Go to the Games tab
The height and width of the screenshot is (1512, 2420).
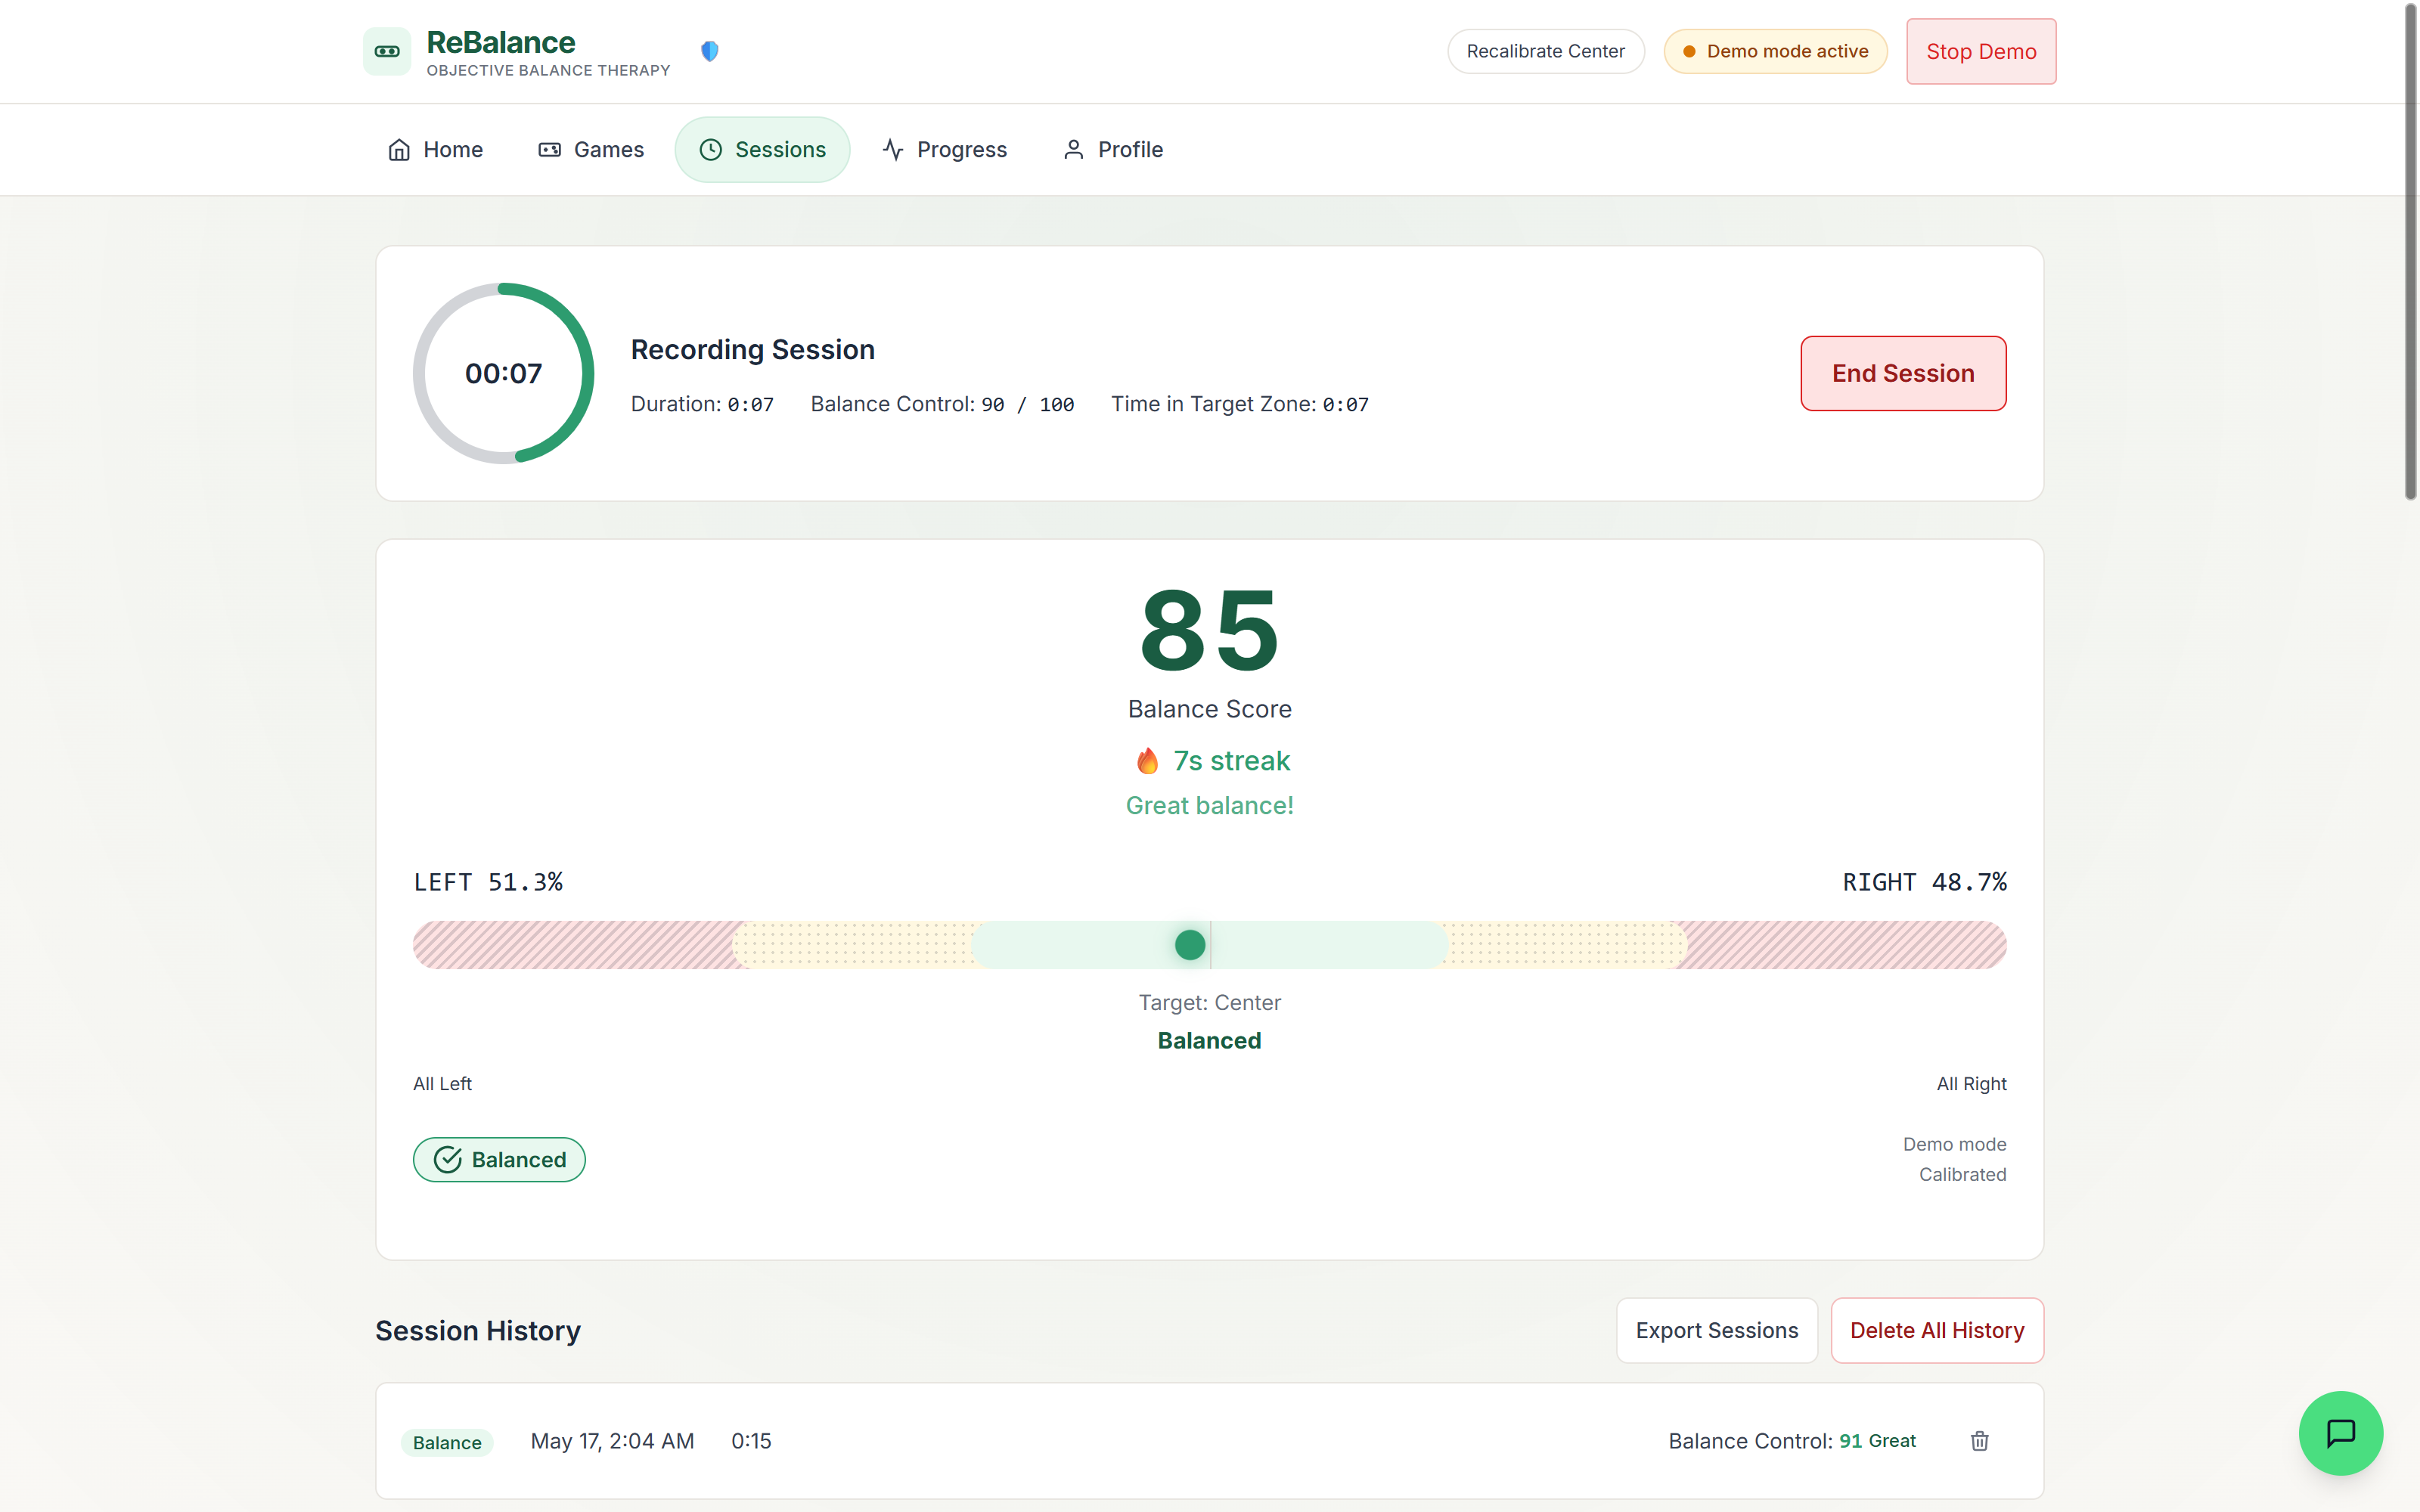point(591,150)
